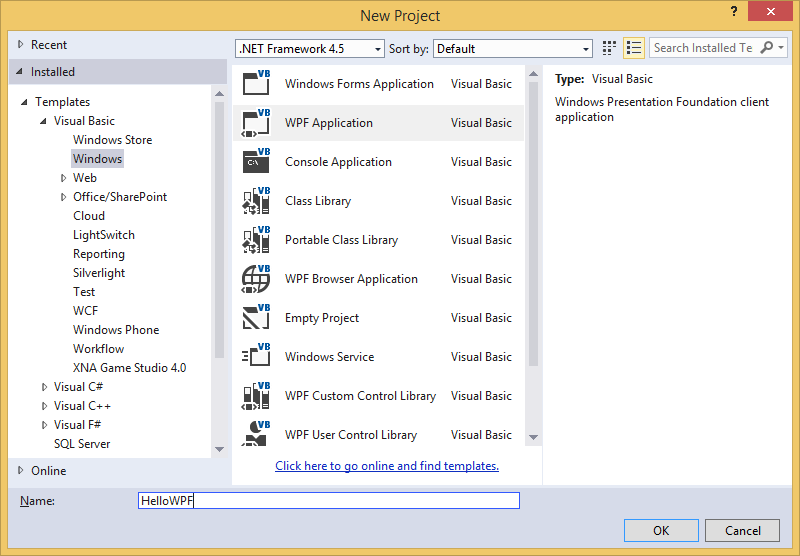The image size is (800, 556).
Task: Click the Portable Class Library template icon
Action: 256,240
